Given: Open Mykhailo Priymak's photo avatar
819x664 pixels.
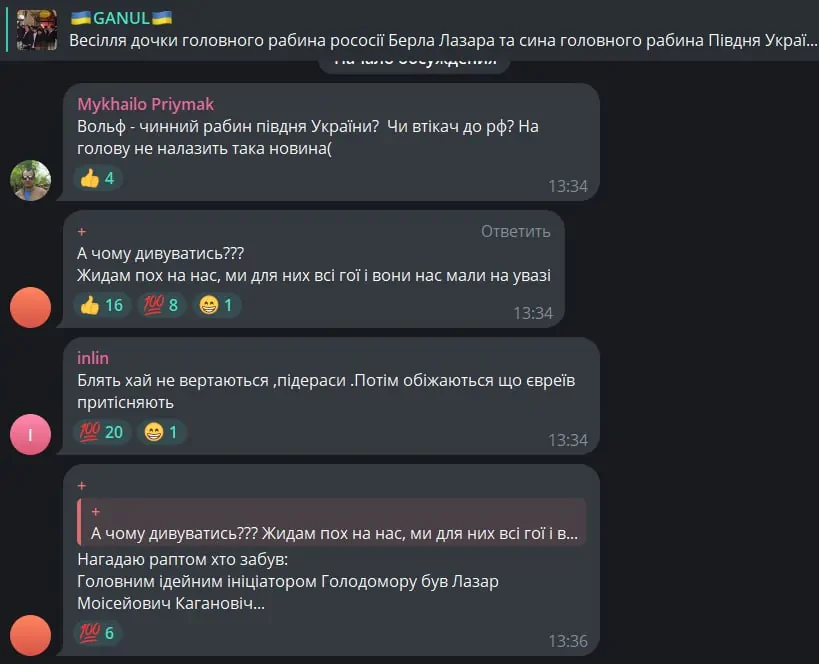Looking at the screenshot, I should [x=30, y=180].
